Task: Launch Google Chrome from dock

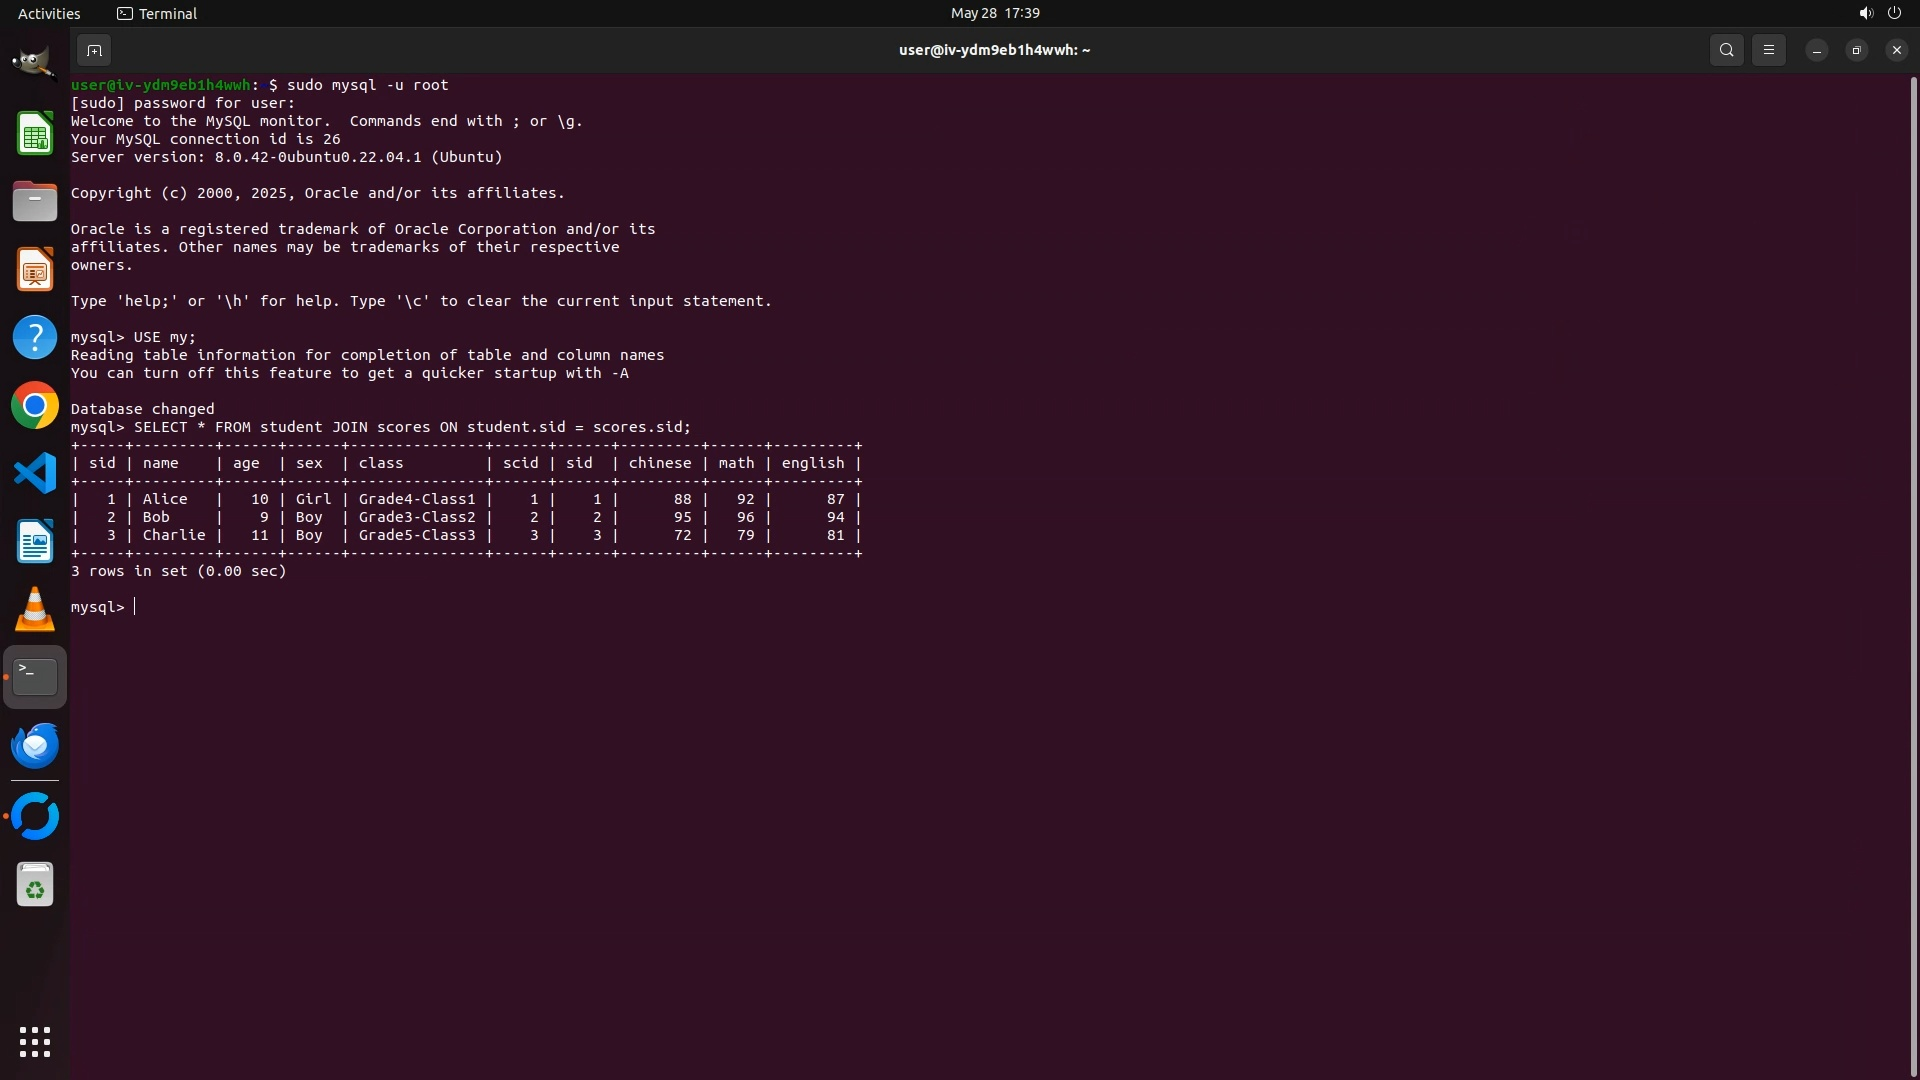Action: tap(34, 406)
